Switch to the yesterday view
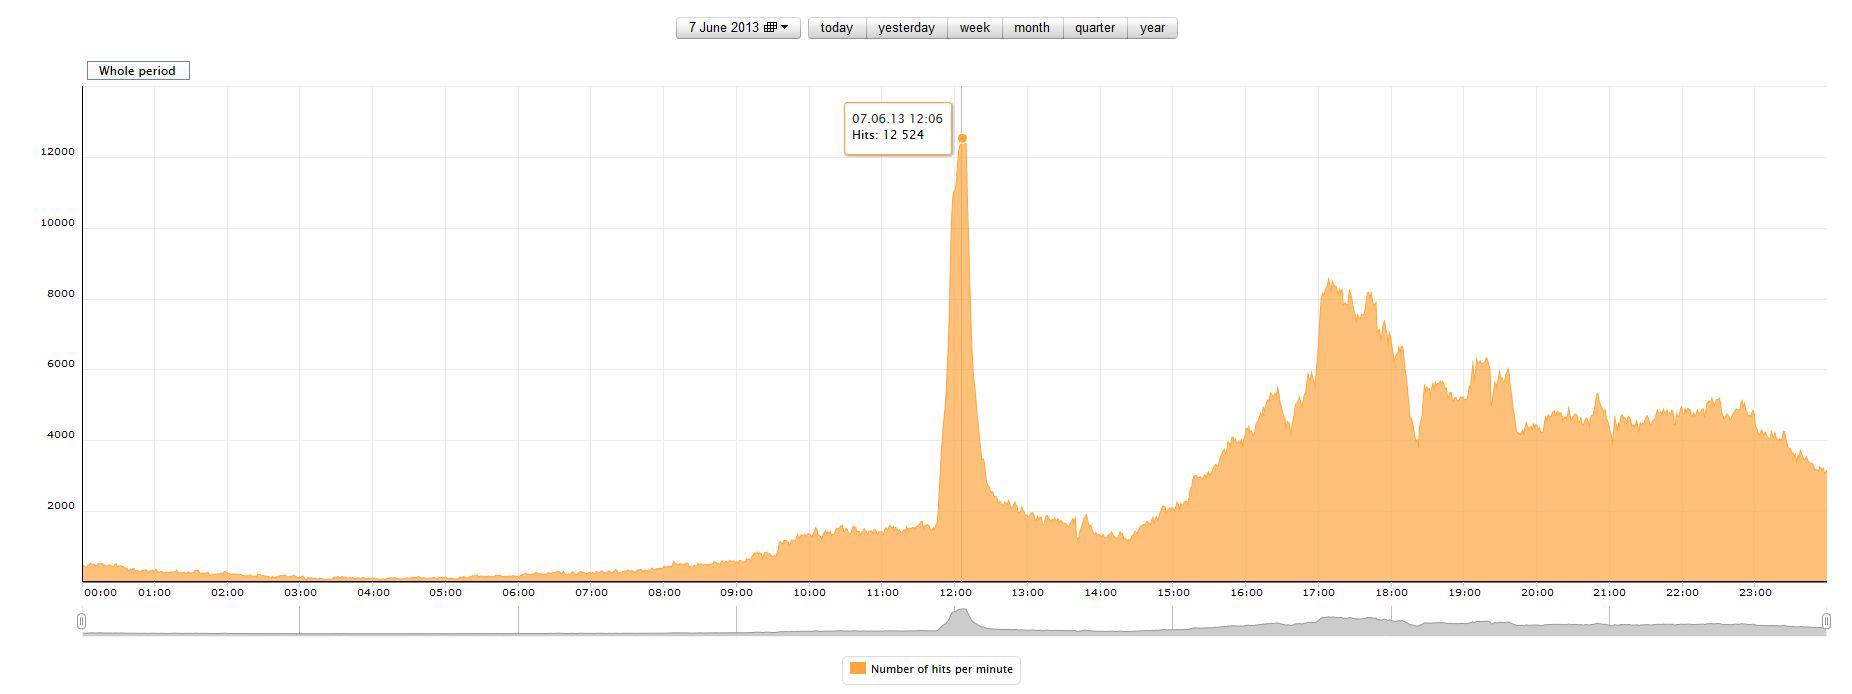The width and height of the screenshot is (1852, 694). tap(906, 28)
